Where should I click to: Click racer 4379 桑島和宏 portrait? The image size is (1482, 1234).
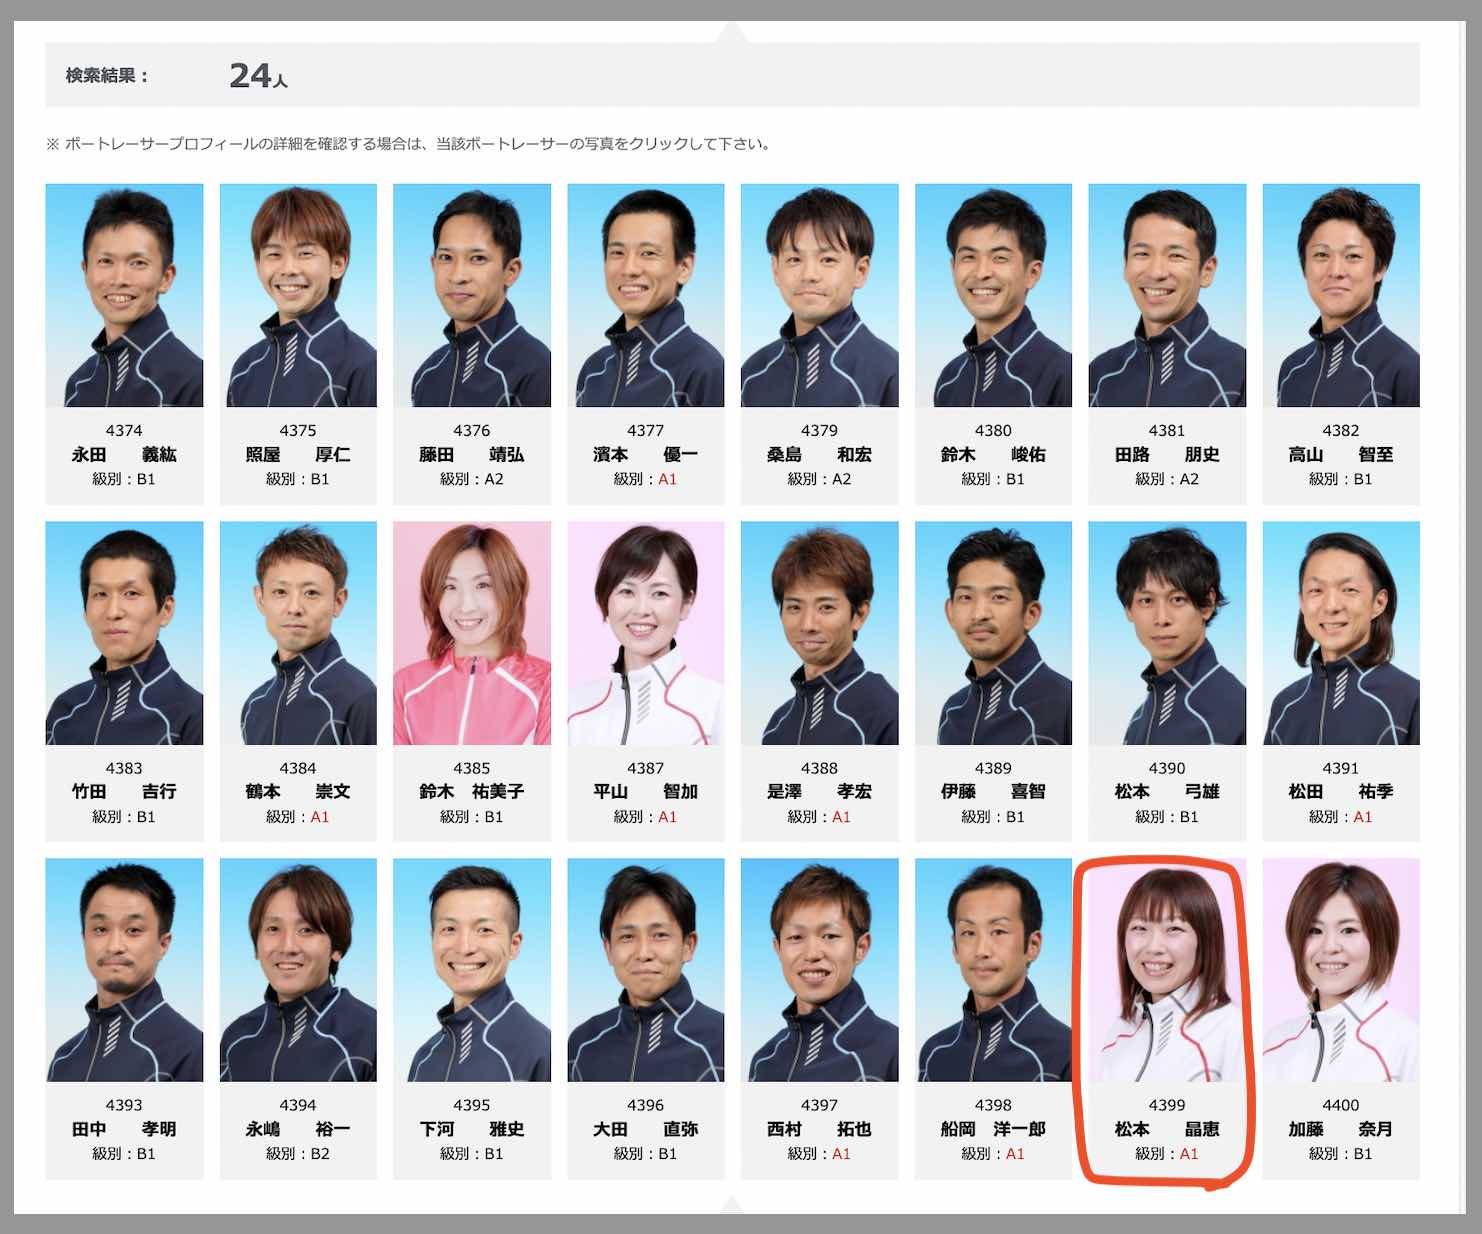click(819, 295)
